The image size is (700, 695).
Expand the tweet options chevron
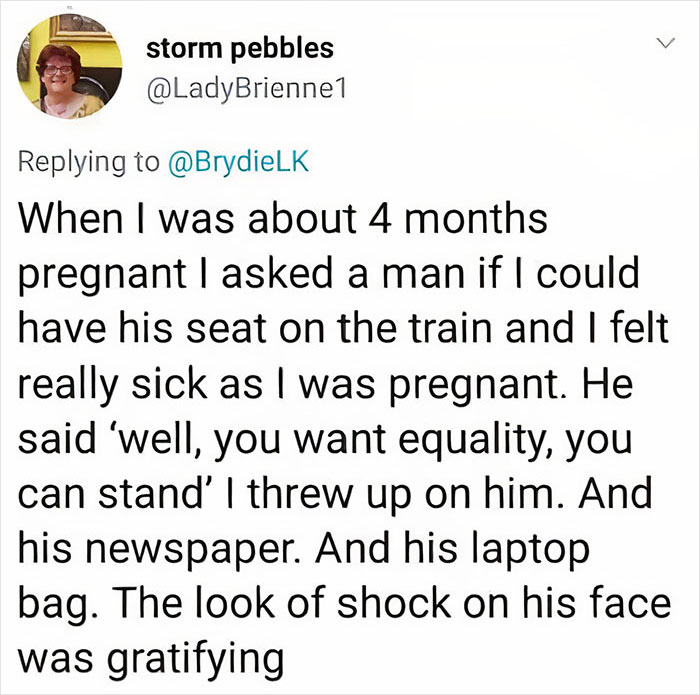click(x=661, y=44)
